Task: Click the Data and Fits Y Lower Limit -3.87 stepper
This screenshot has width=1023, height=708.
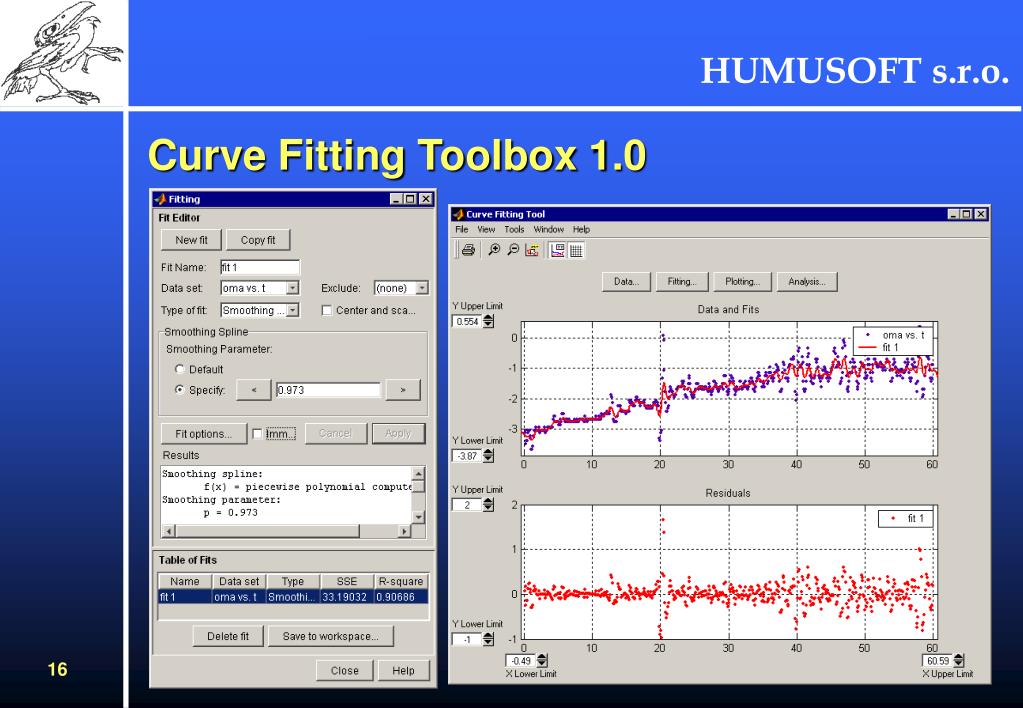Action: click(488, 455)
